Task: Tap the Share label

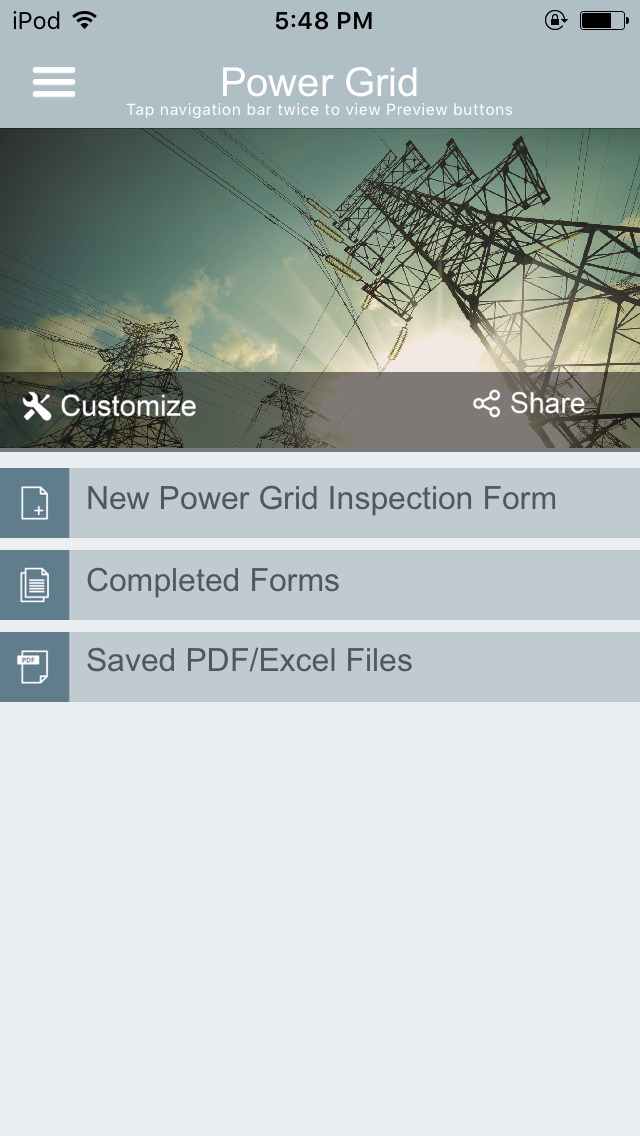Action: click(547, 404)
